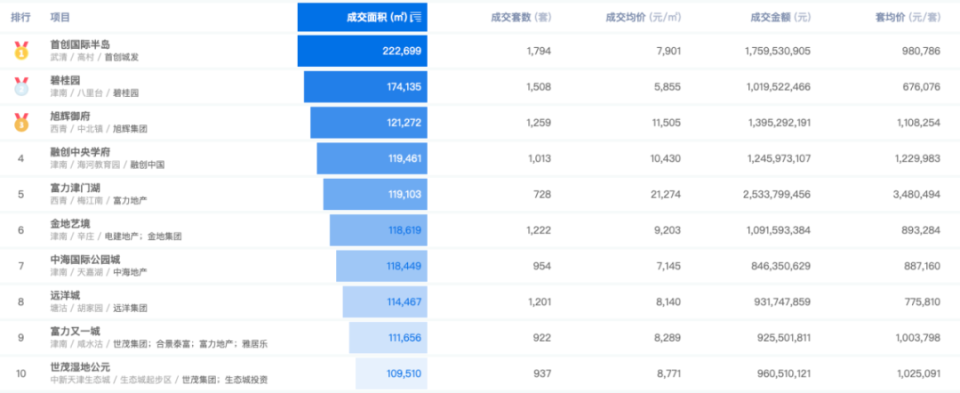This screenshot has height=393, width=960.
Task: Click rank number 10 in 排行 column
Action: coord(21,373)
